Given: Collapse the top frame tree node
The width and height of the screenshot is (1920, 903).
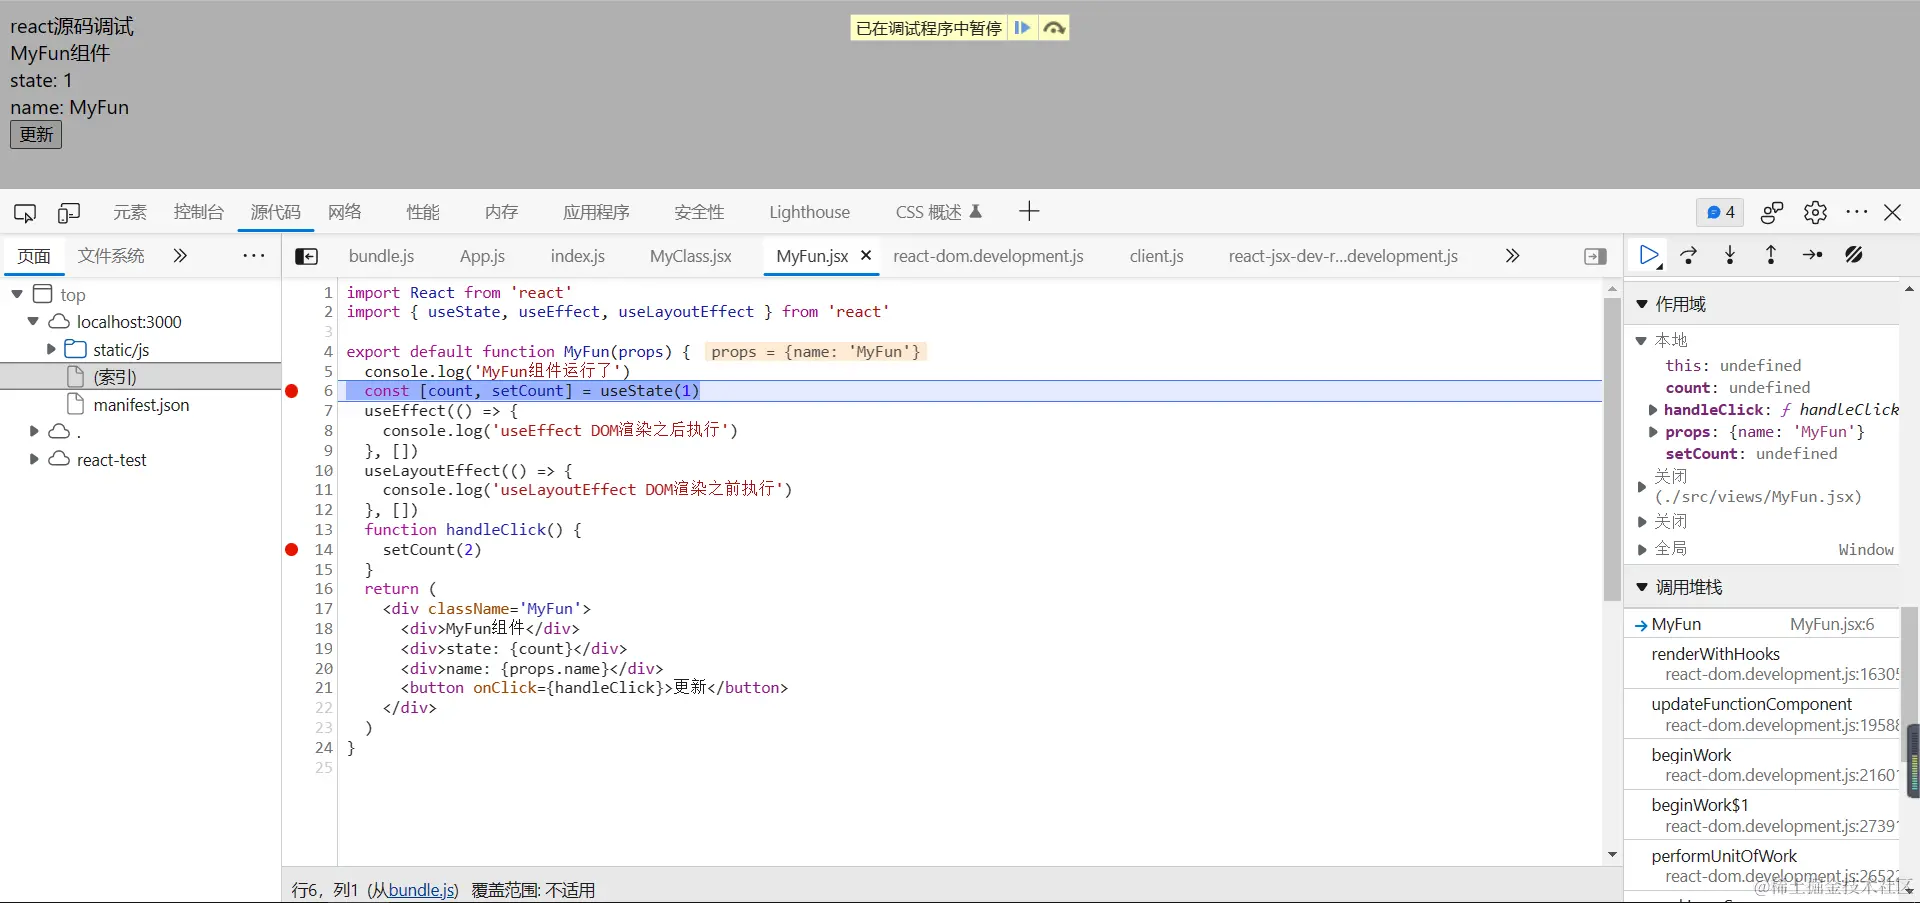Looking at the screenshot, I should tap(17, 294).
